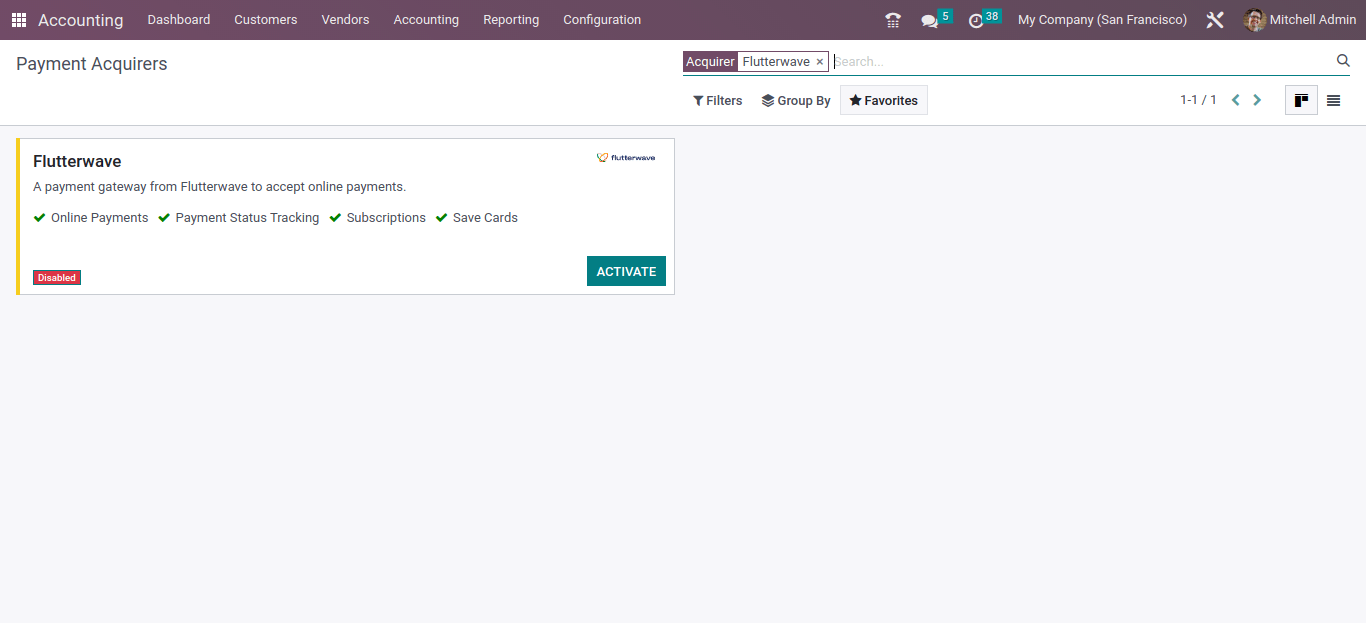This screenshot has width=1366, height=623.
Task: Open My Company (San Francisco) switcher
Action: point(1102,20)
